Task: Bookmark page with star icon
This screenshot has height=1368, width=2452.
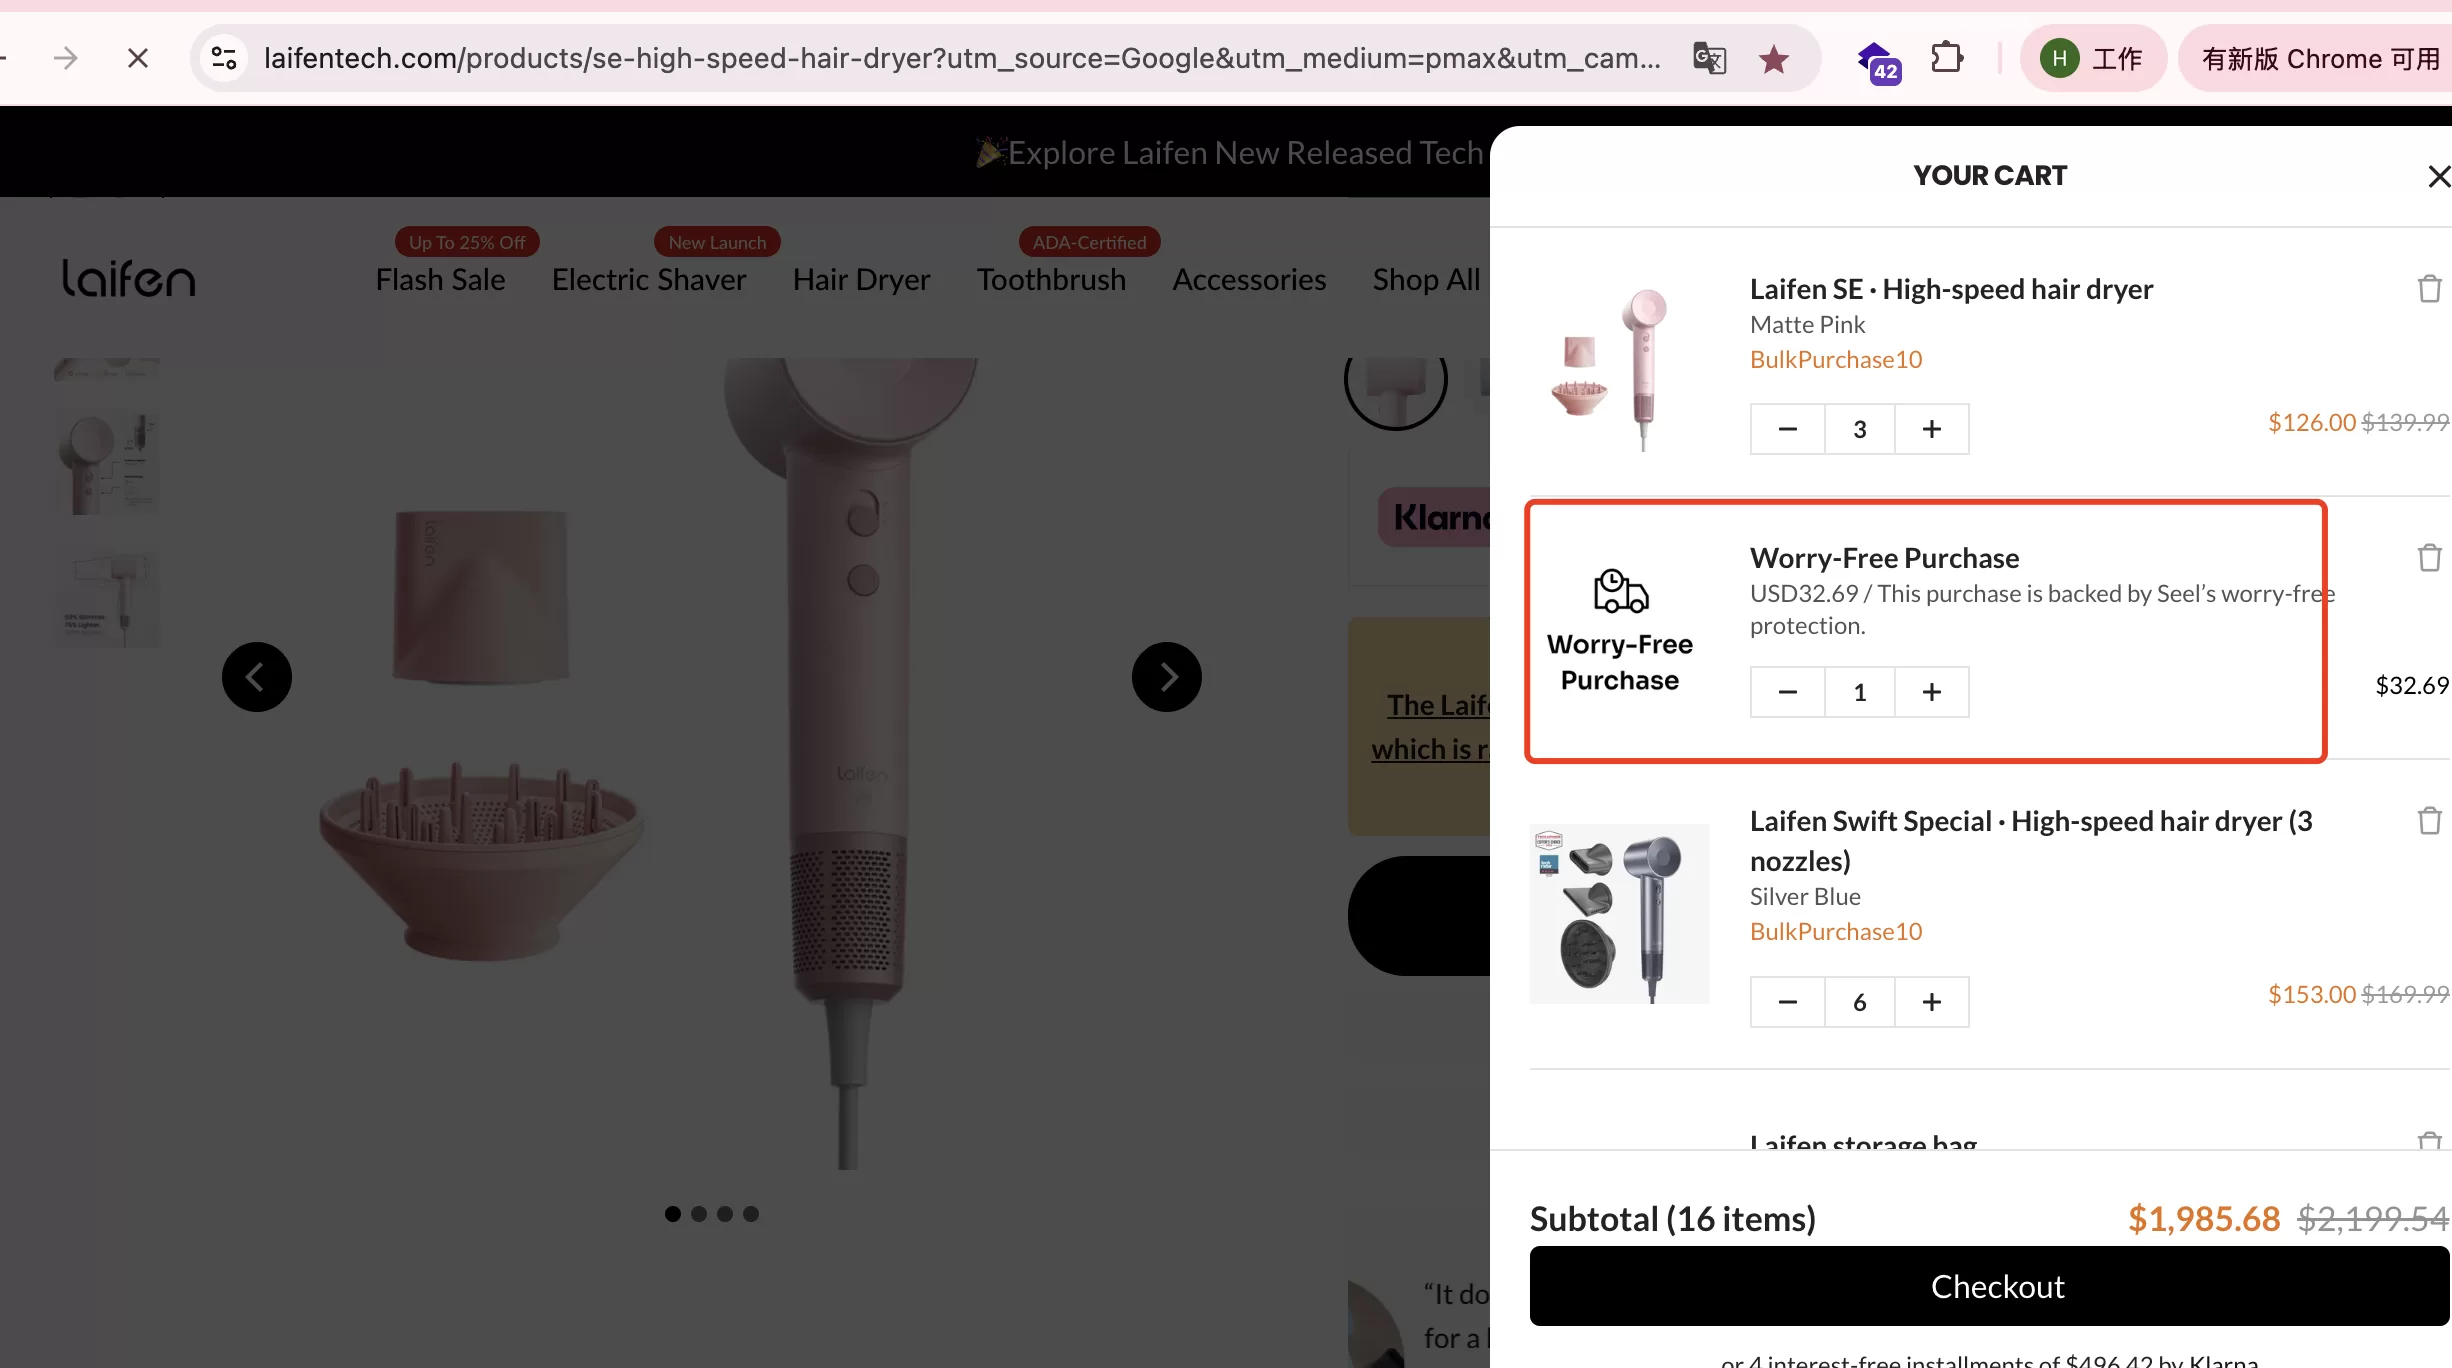Action: [x=1774, y=59]
